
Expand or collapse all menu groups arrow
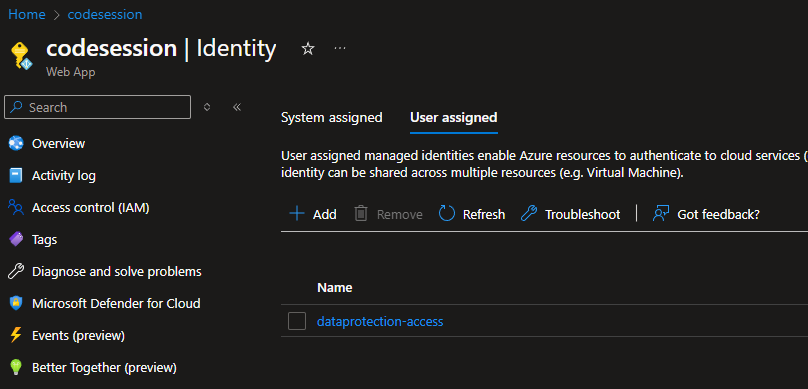pos(207,107)
